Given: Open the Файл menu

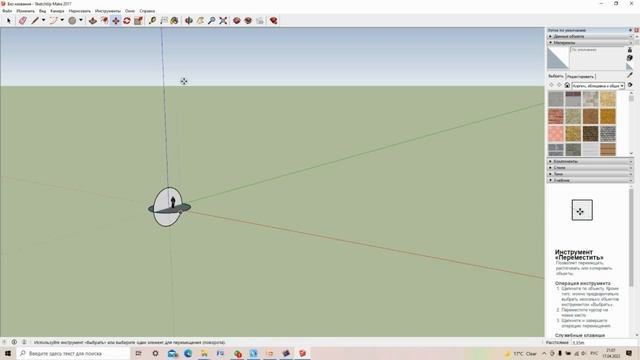Looking at the screenshot, I should point(7,11).
